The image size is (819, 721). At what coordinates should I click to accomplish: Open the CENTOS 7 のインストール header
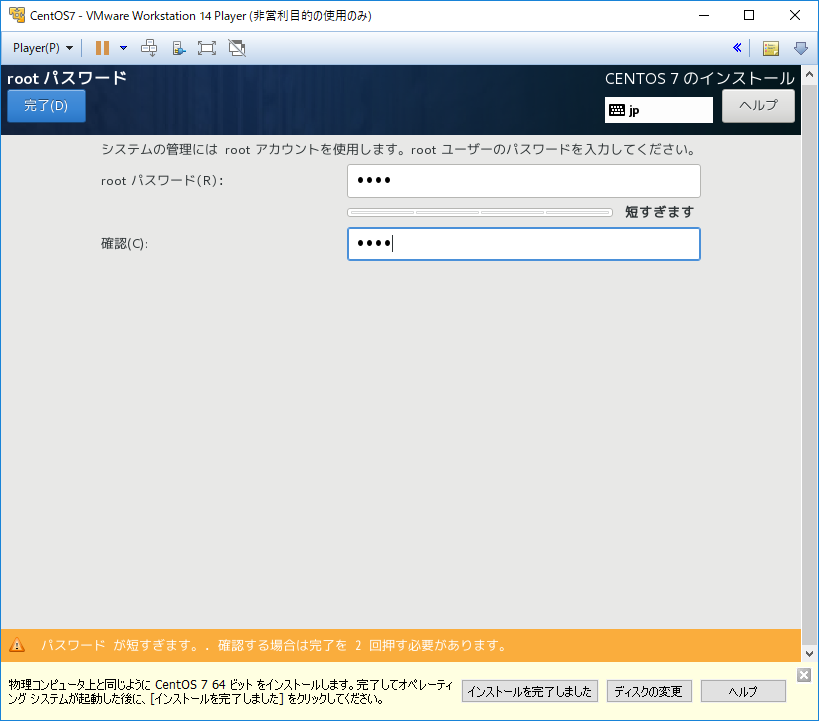(700, 78)
